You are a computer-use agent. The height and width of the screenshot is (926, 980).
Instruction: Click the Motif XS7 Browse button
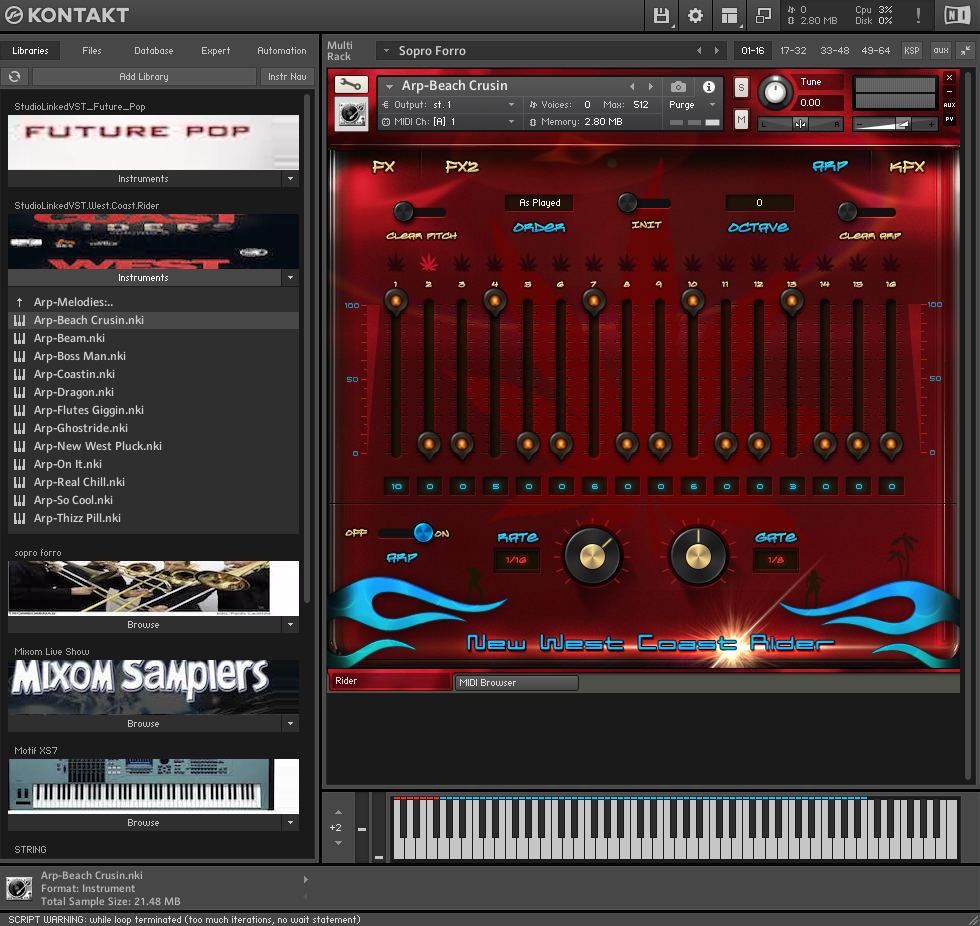coord(144,823)
